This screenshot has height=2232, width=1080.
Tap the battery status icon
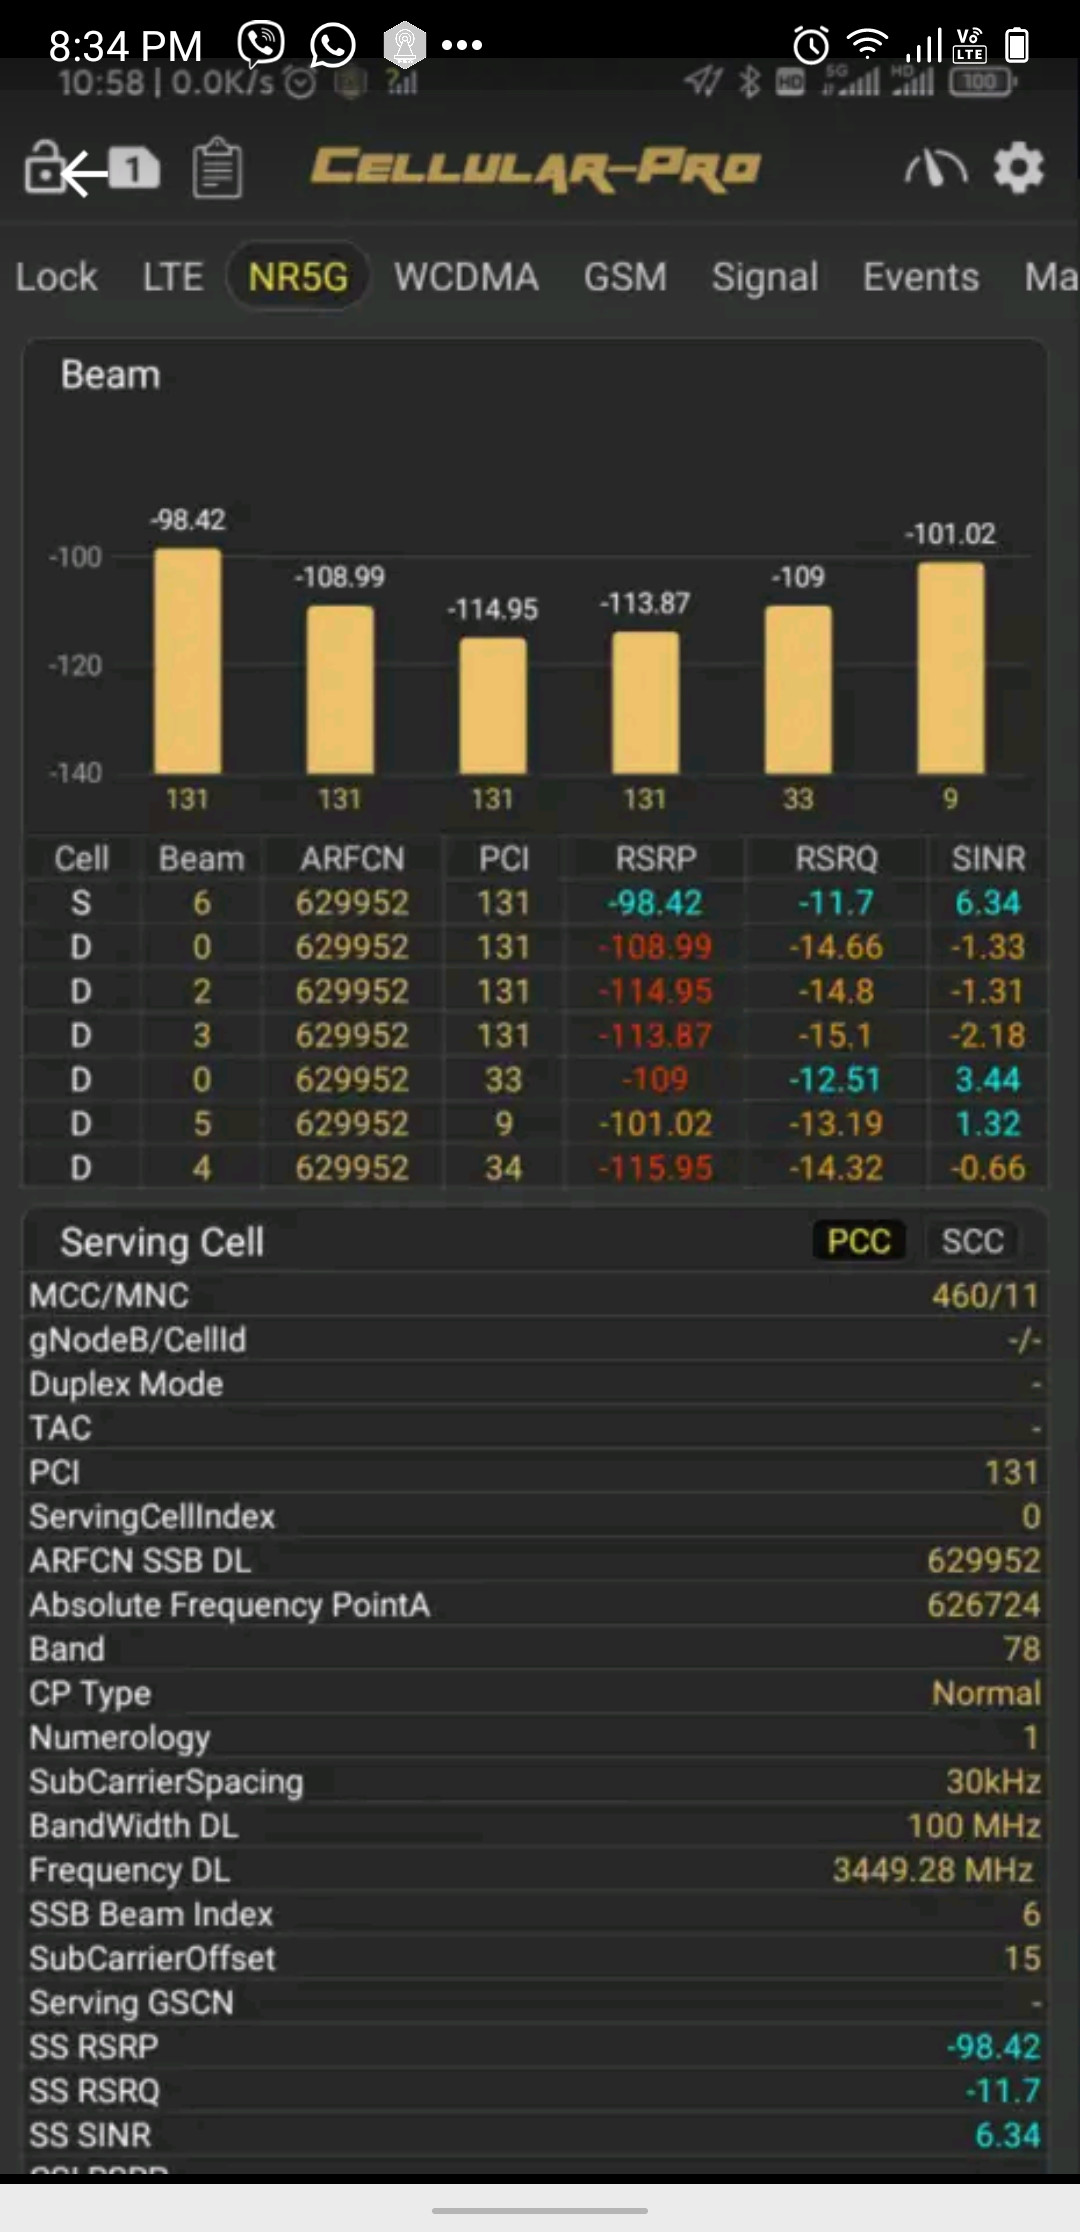pyautogui.click(x=1017, y=45)
